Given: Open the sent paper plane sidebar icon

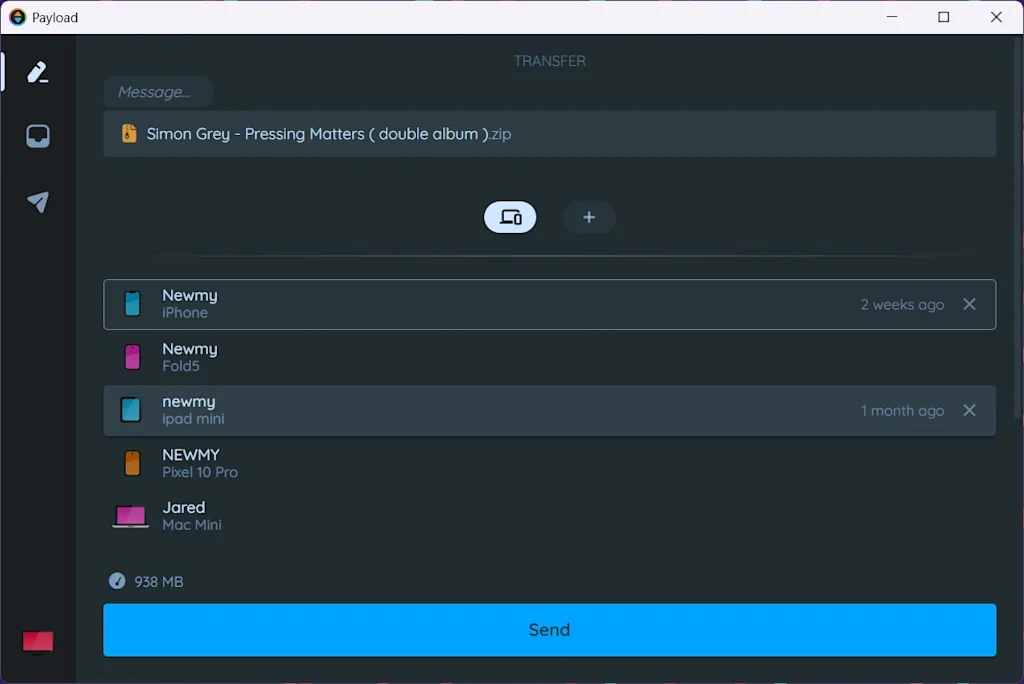Looking at the screenshot, I should pyautogui.click(x=38, y=202).
